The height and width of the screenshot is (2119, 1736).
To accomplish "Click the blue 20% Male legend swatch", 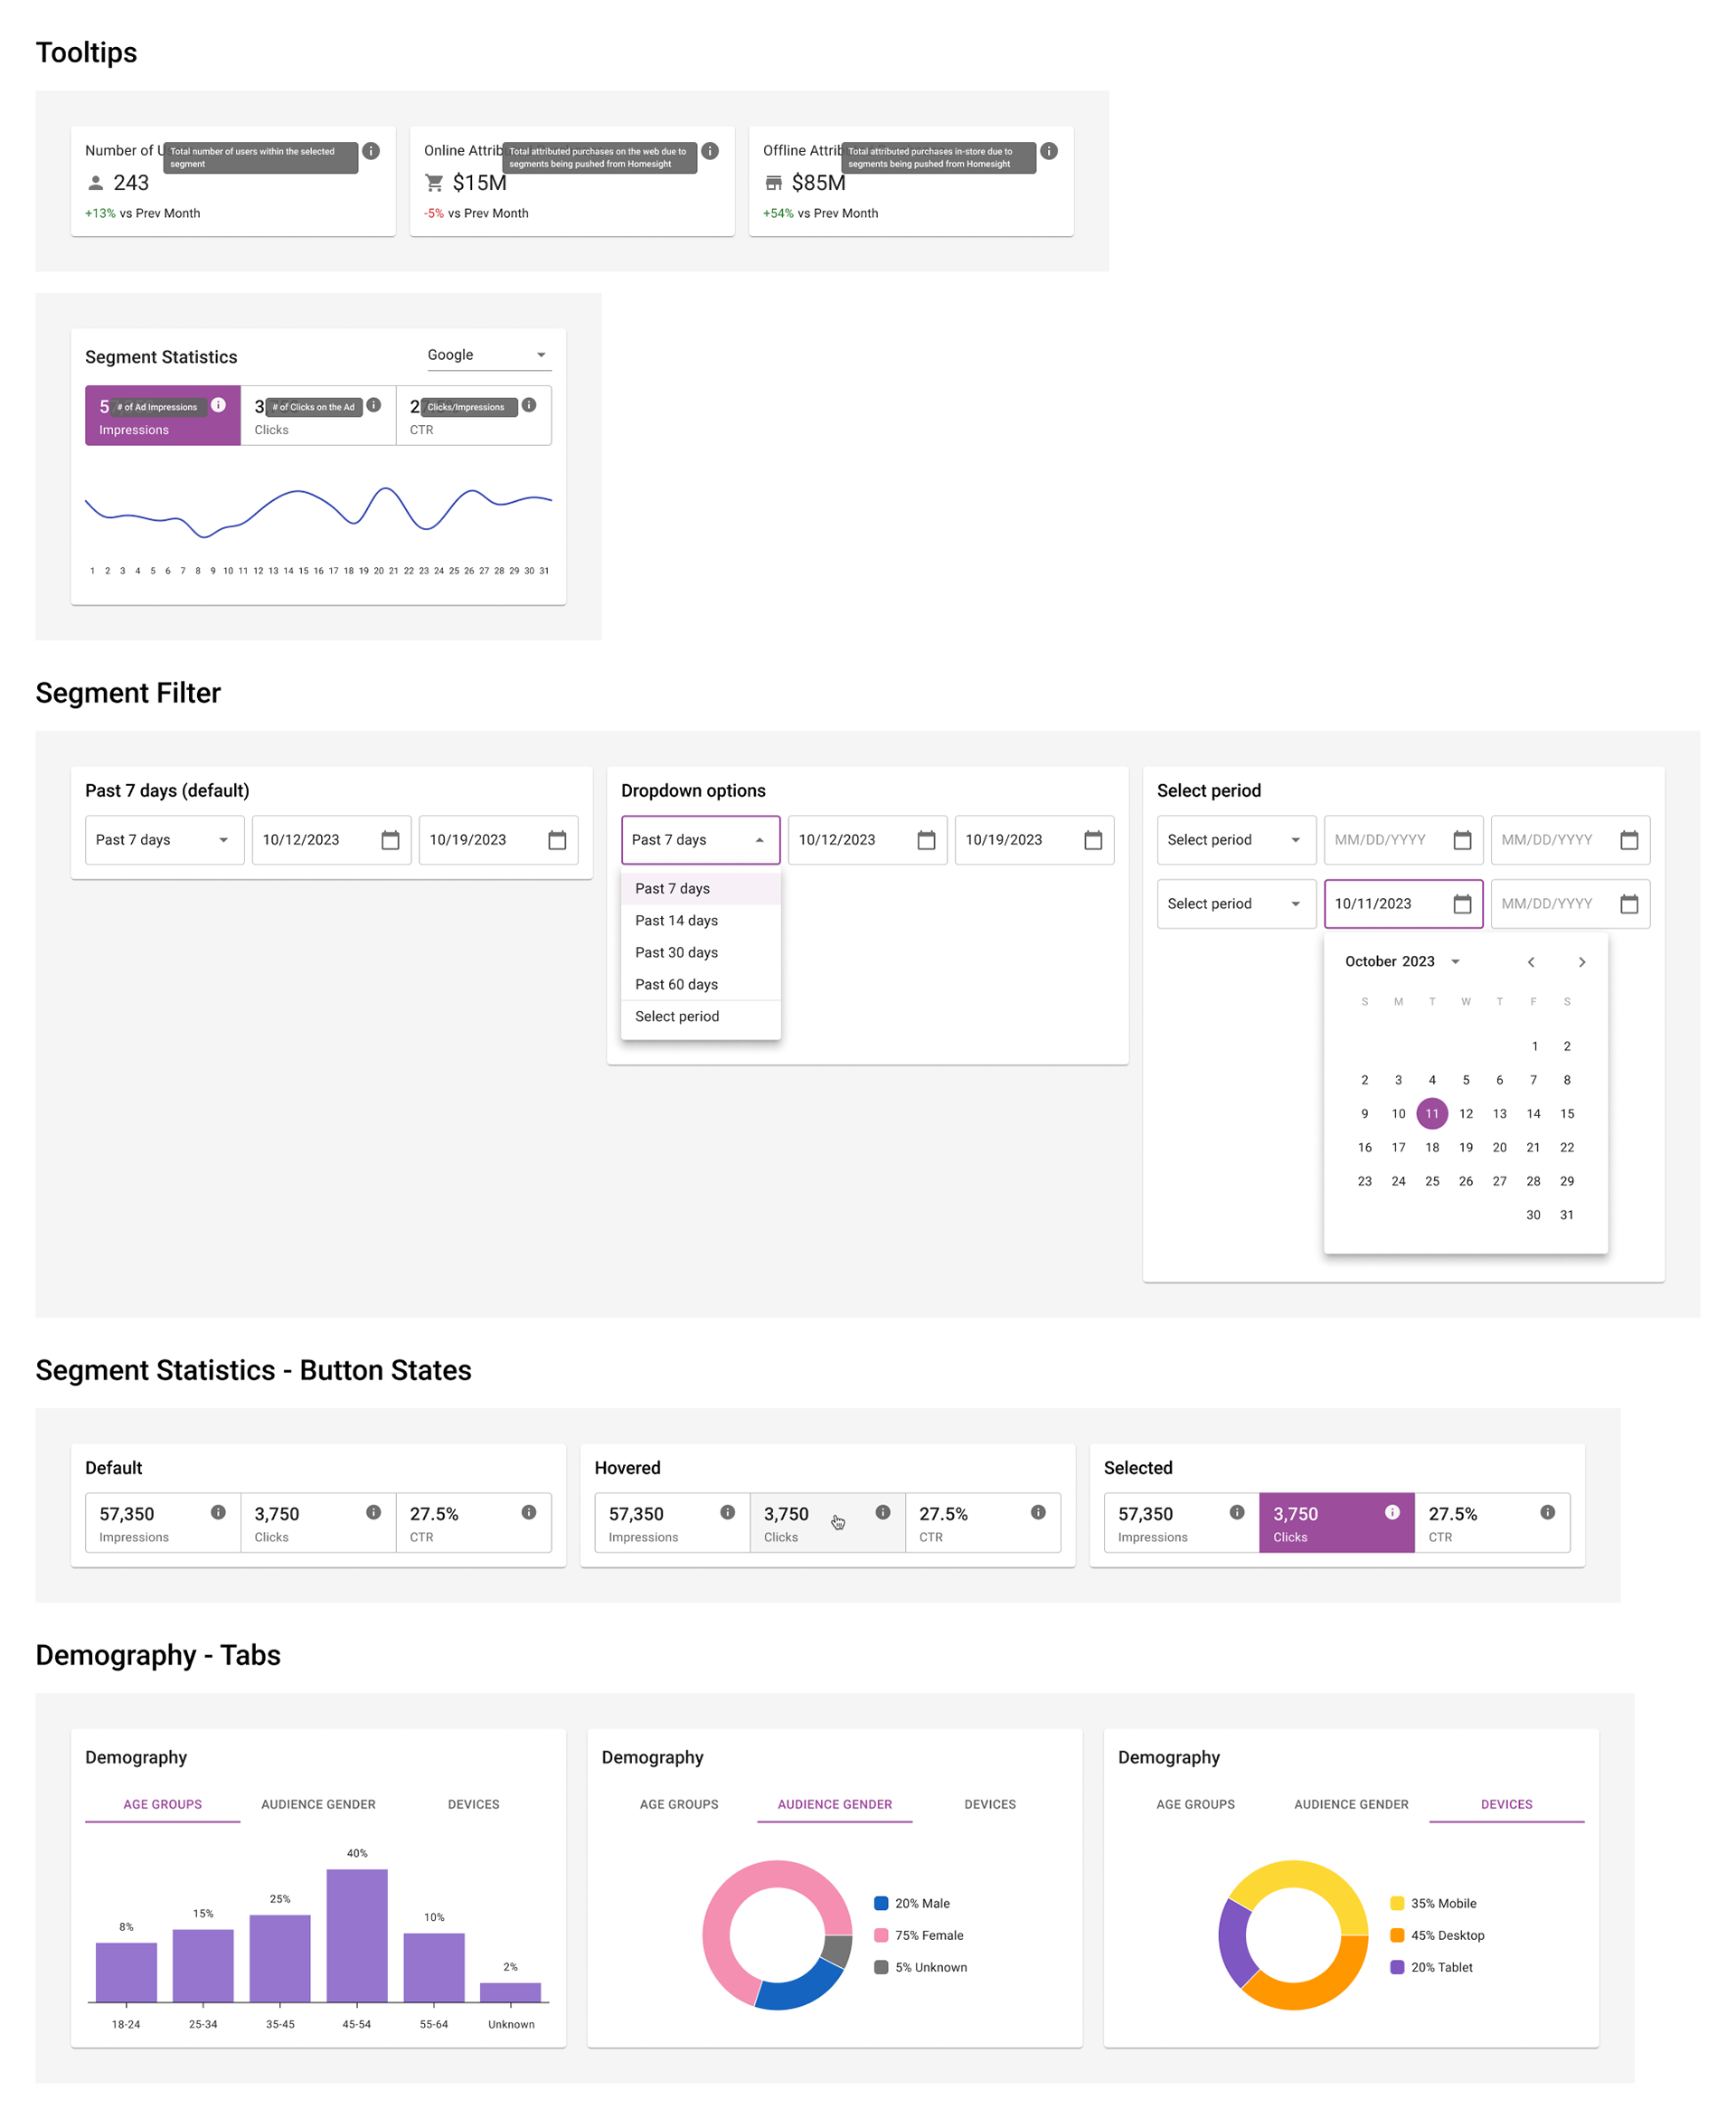I will point(881,1903).
